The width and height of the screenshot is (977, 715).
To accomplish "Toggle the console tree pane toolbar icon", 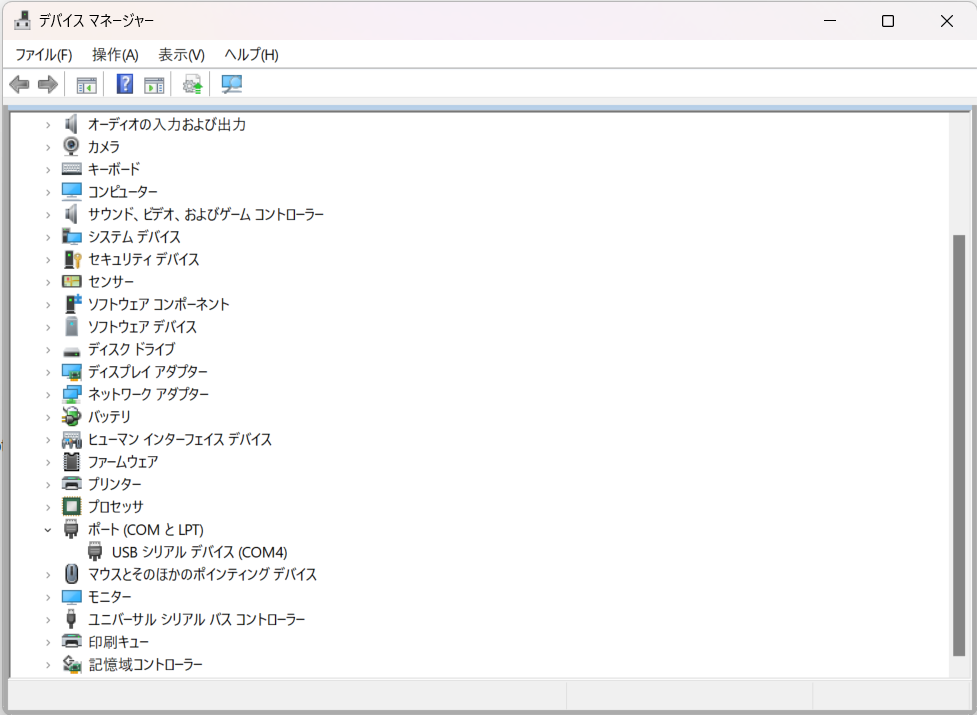I will (86, 85).
